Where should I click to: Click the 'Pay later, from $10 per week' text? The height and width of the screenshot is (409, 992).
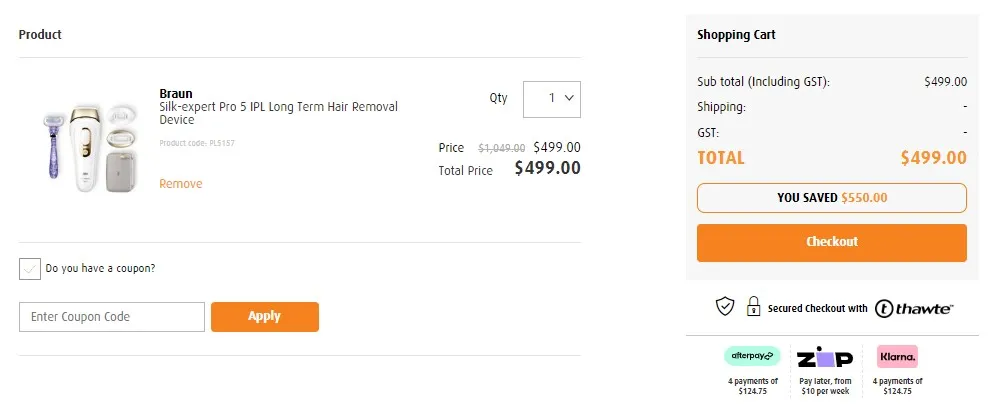824,386
